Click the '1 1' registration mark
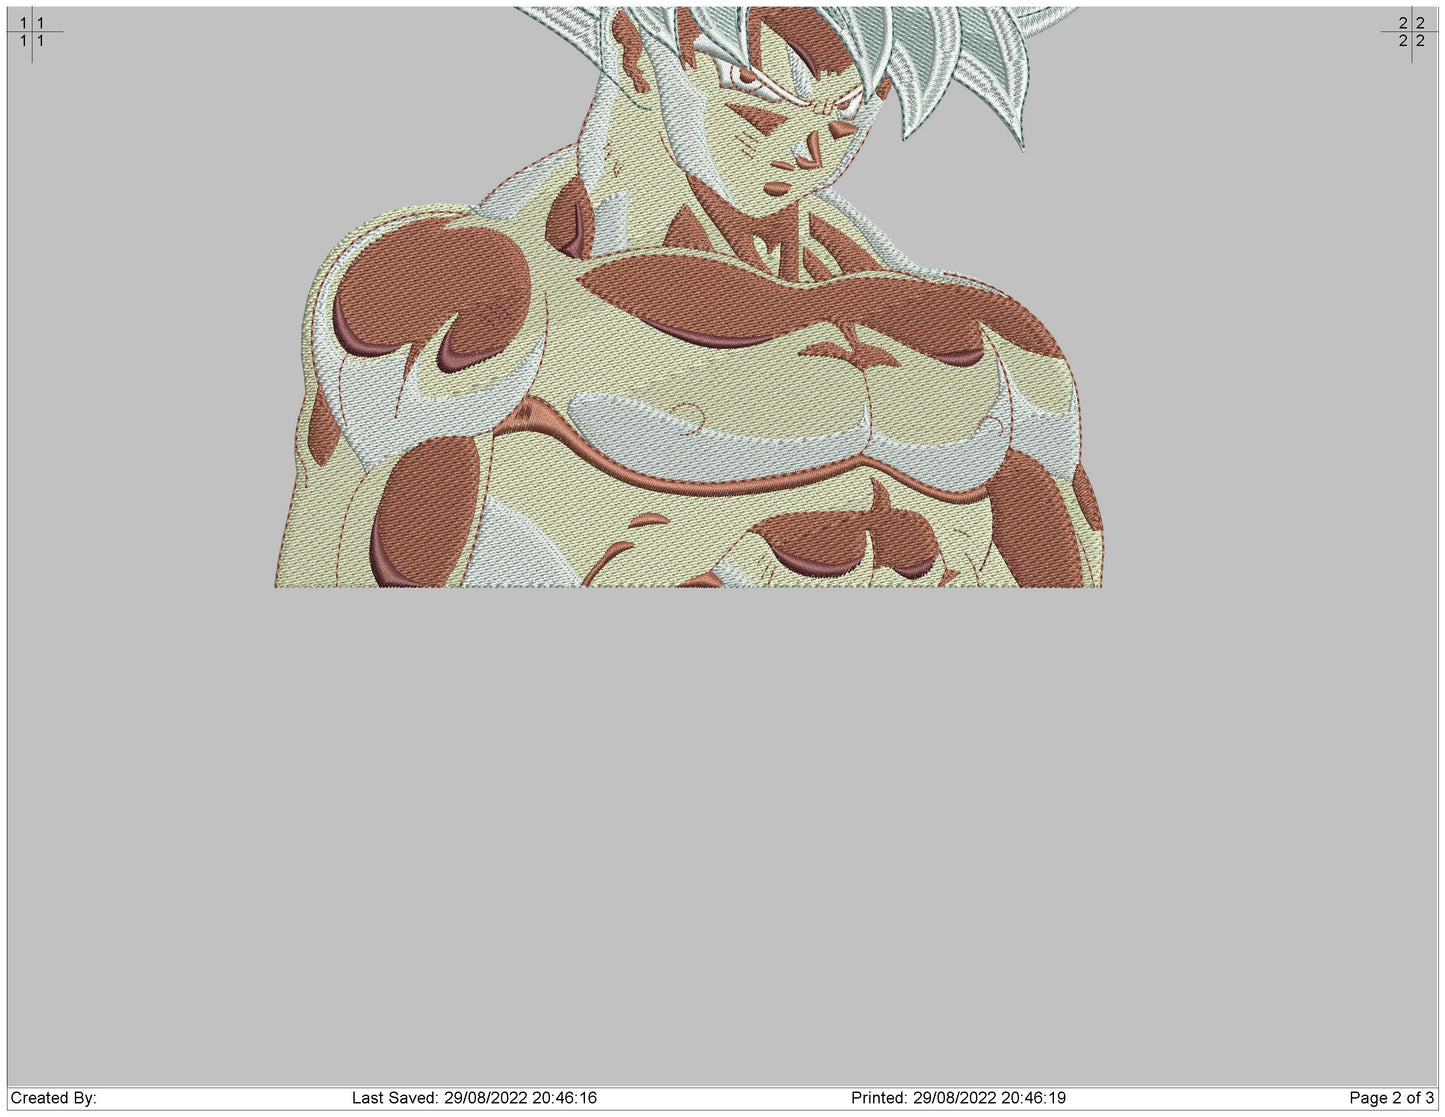 (x=32, y=32)
